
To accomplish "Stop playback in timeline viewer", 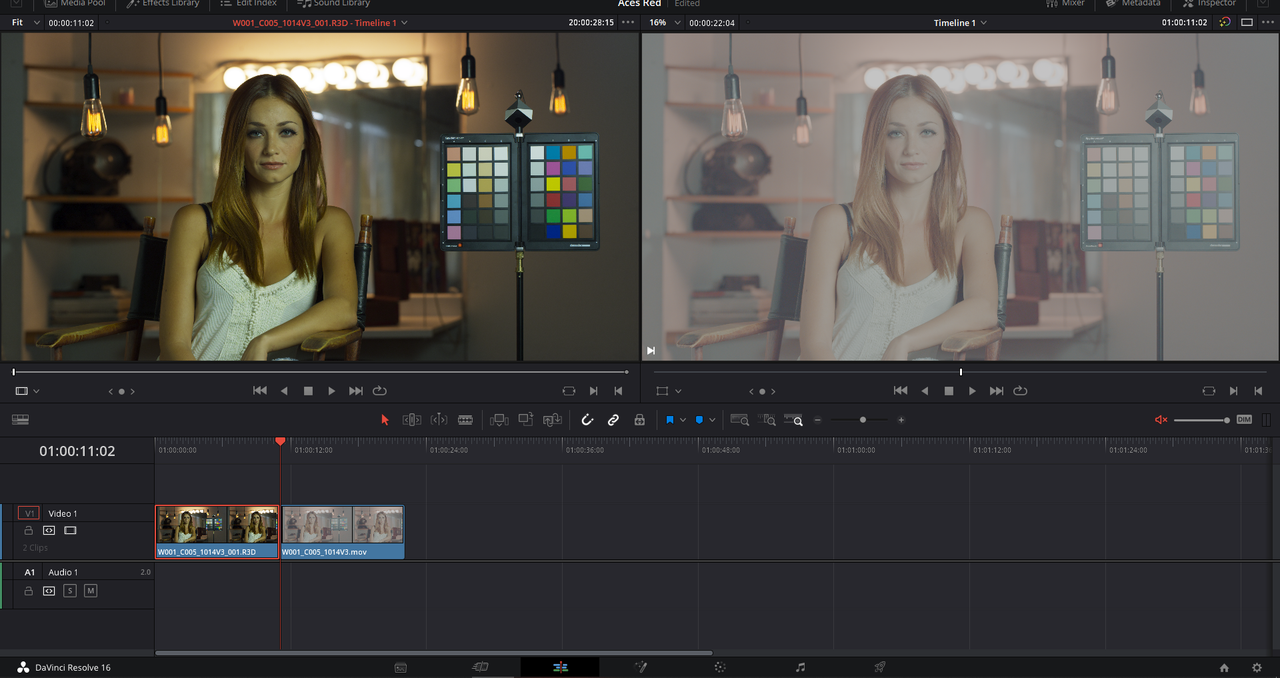I will click(x=948, y=391).
